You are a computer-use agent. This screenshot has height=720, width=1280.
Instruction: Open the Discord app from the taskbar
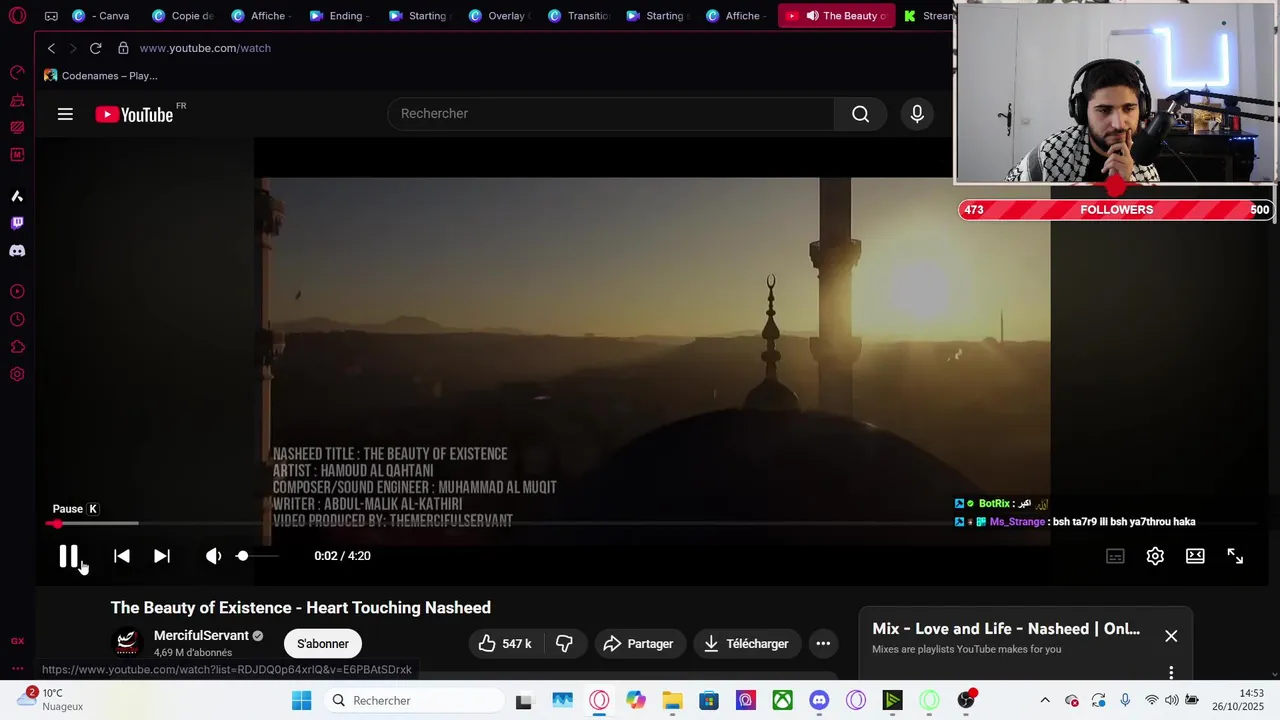tap(819, 701)
